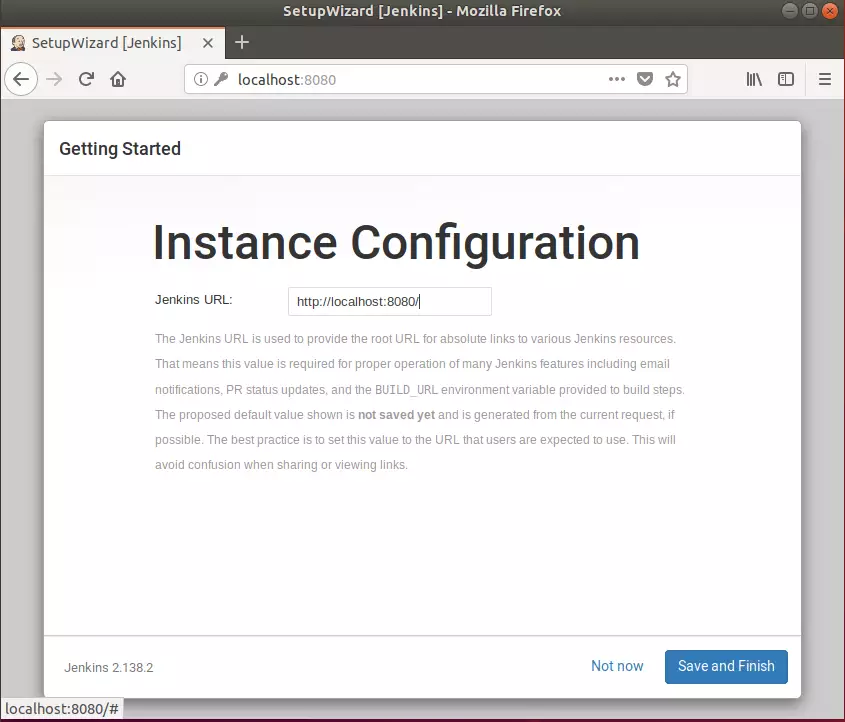Click the bold 'not saved yet' text
This screenshot has height=722, width=845.
tap(396, 415)
